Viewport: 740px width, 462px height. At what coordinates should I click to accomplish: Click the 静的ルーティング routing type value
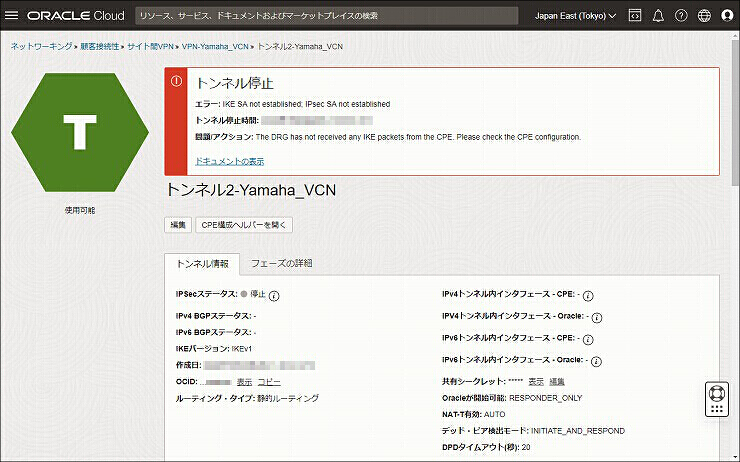(x=288, y=398)
